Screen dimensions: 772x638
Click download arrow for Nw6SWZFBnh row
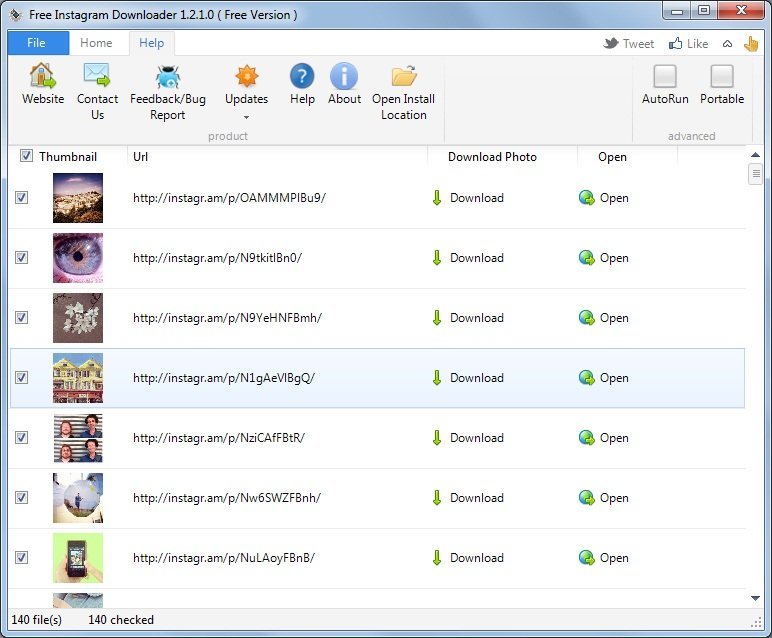pyautogui.click(x=437, y=498)
